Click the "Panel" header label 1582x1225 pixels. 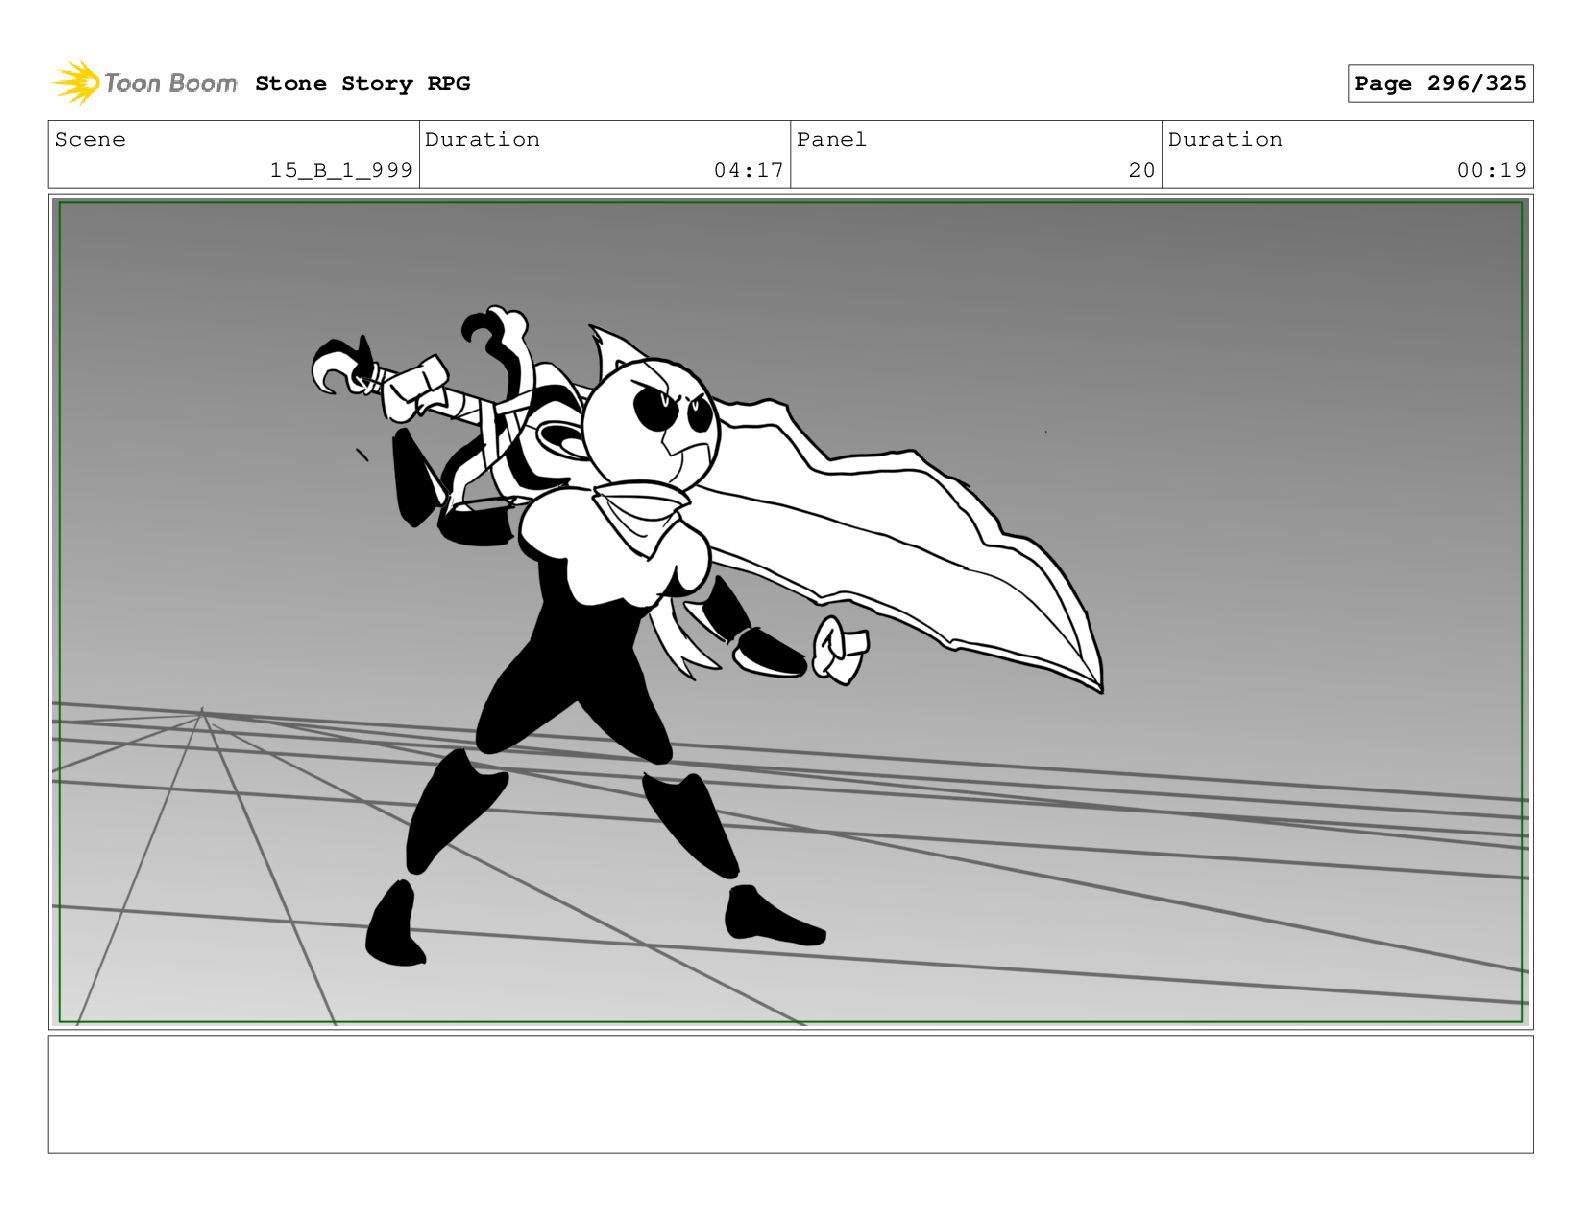832,140
